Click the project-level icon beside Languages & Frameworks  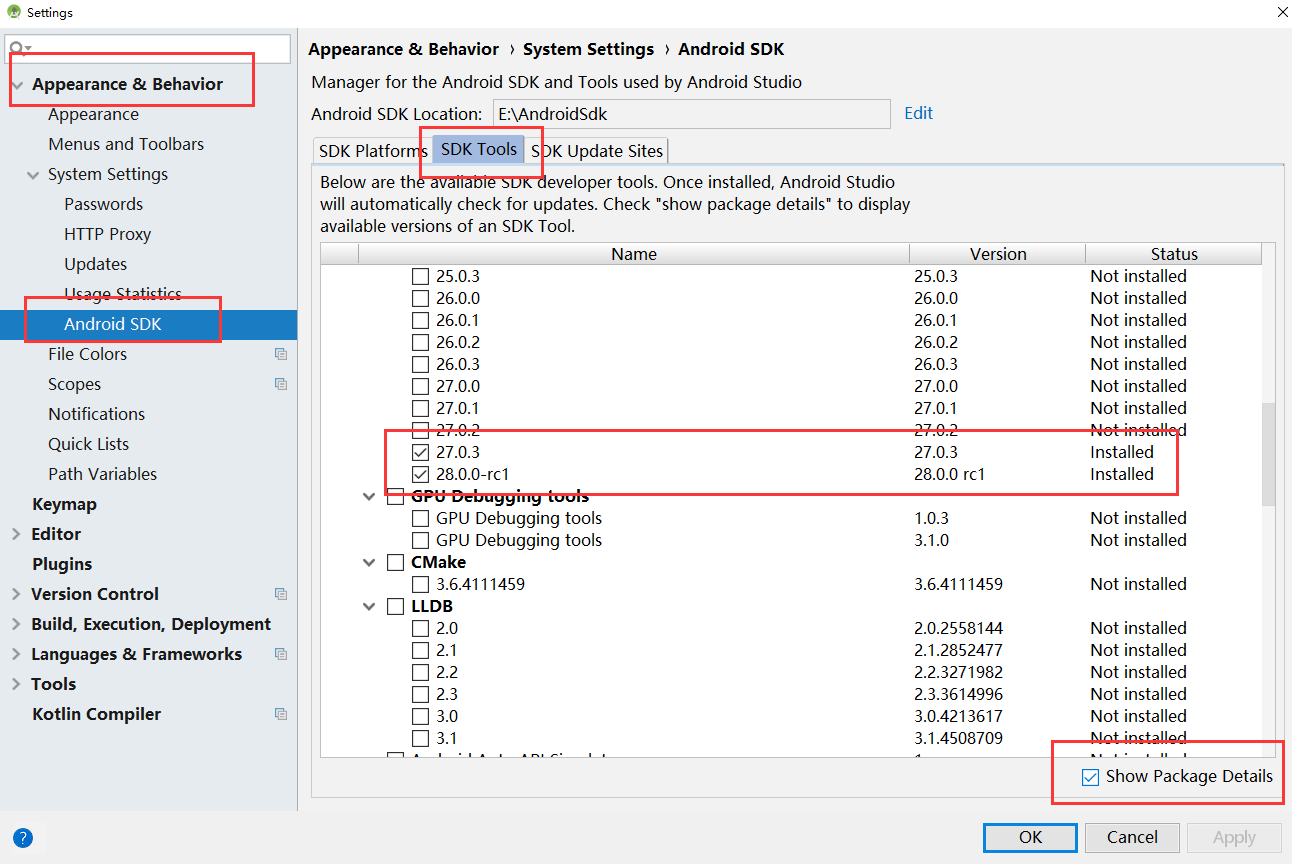[x=281, y=654]
